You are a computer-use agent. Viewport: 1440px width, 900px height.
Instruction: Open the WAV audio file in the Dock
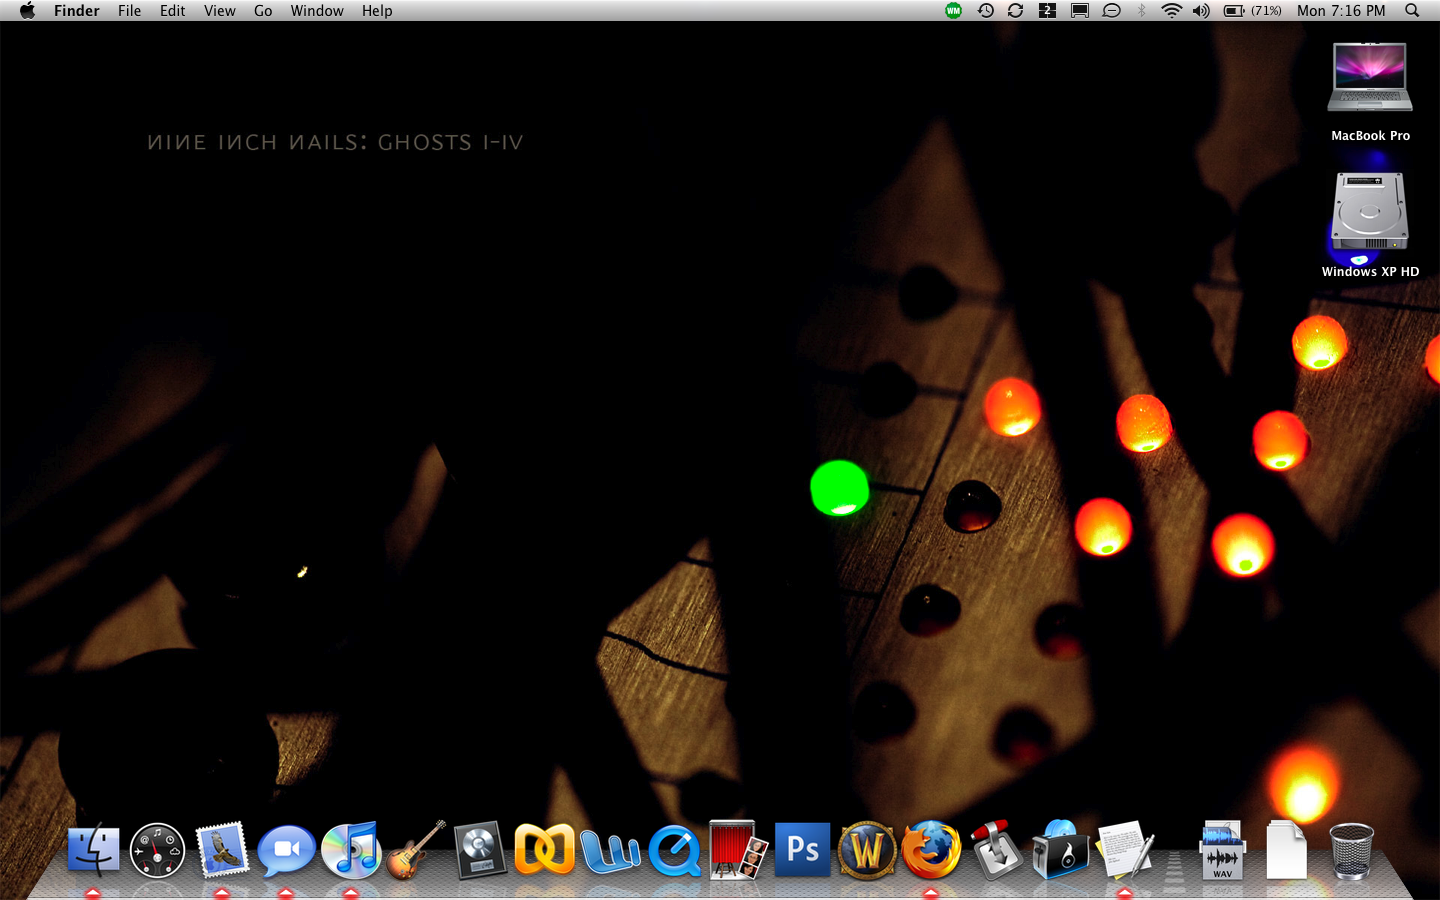[x=1222, y=851]
